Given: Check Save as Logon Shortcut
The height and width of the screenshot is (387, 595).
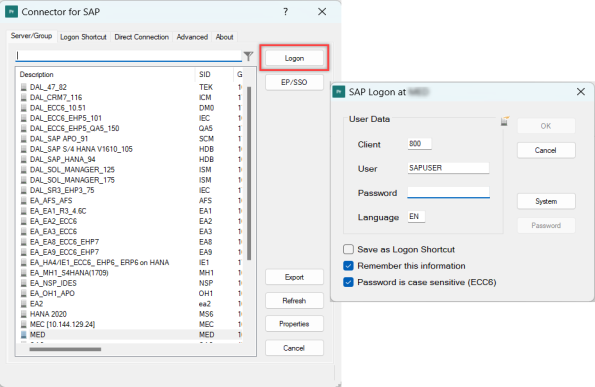Looking at the screenshot, I should pos(348,249).
